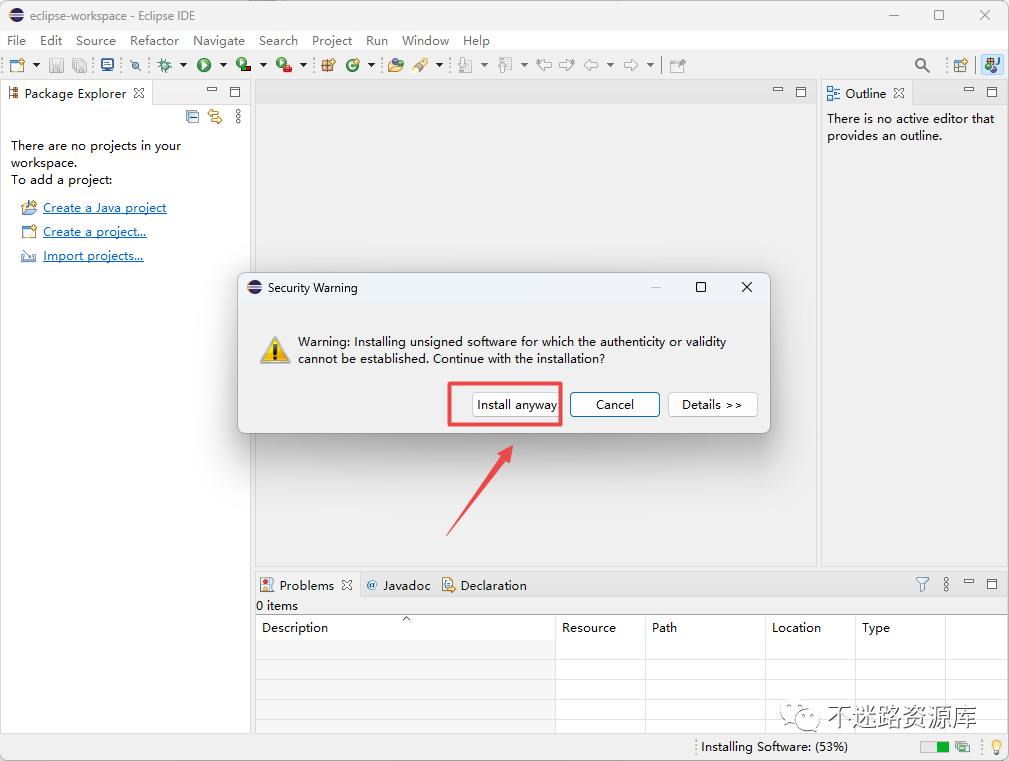This screenshot has height=761, width=1009.
Task: Switch to the Java perspective button
Action: [x=992, y=65]
